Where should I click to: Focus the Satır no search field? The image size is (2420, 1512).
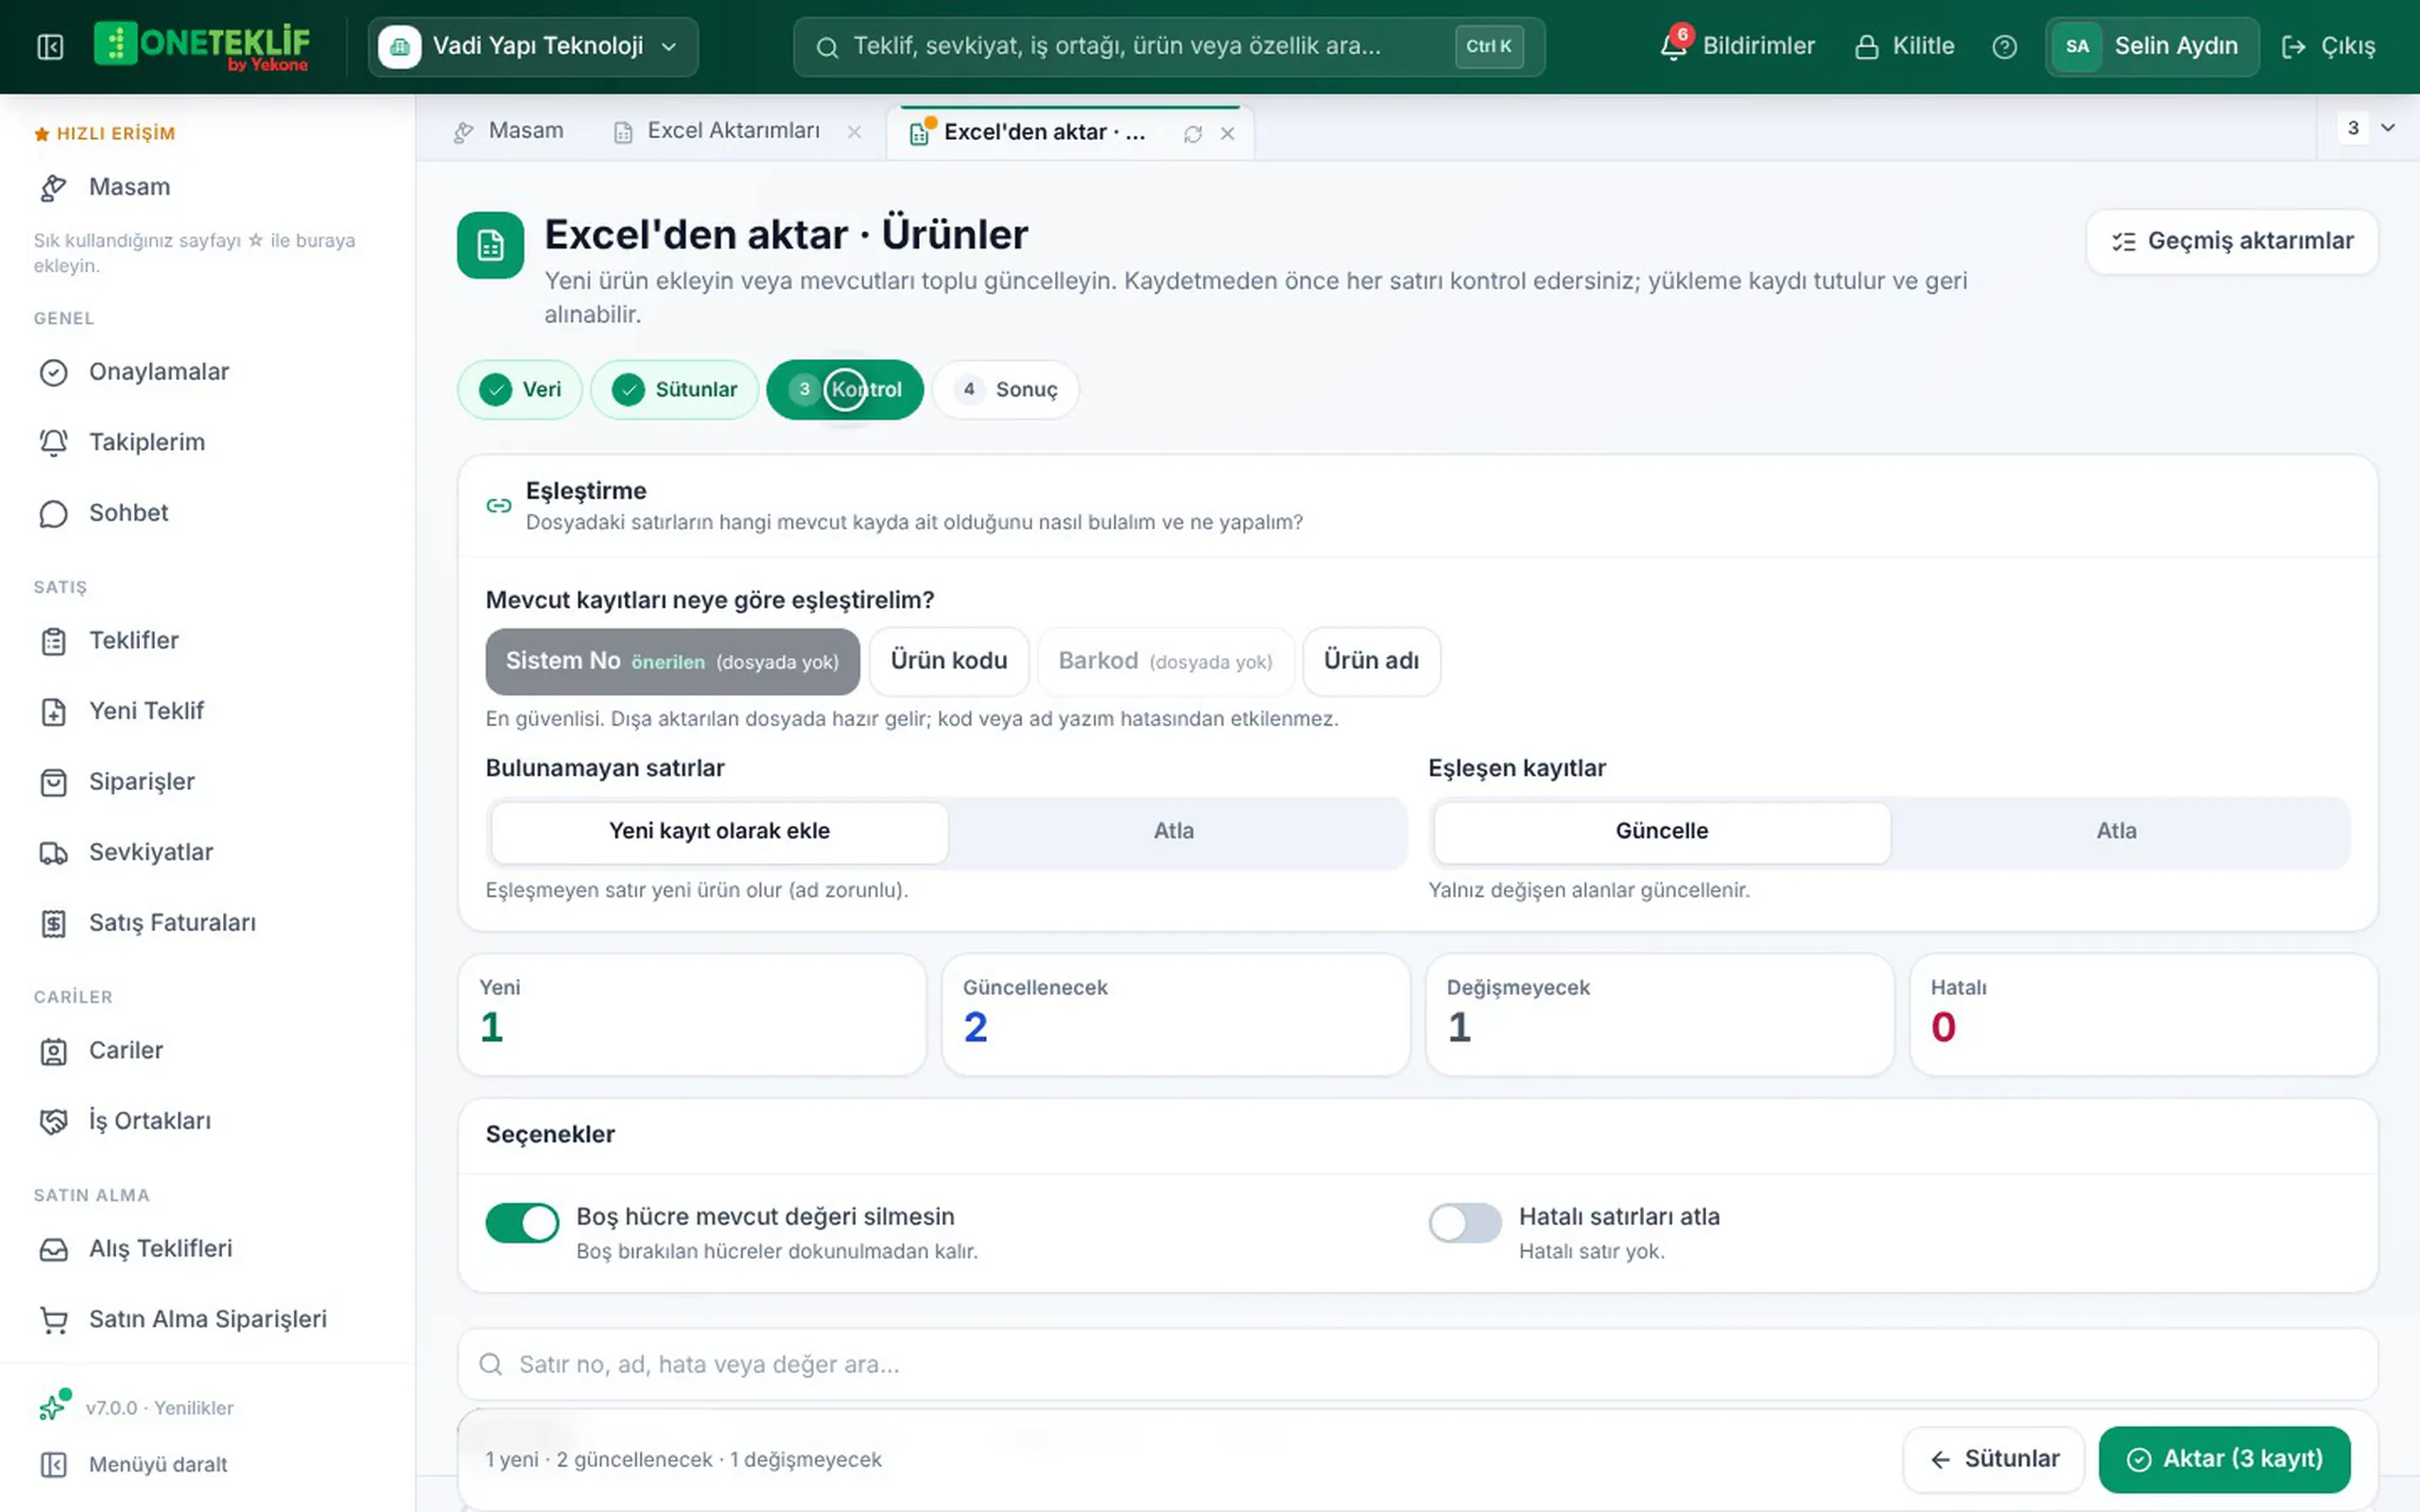(1417, 1365)
